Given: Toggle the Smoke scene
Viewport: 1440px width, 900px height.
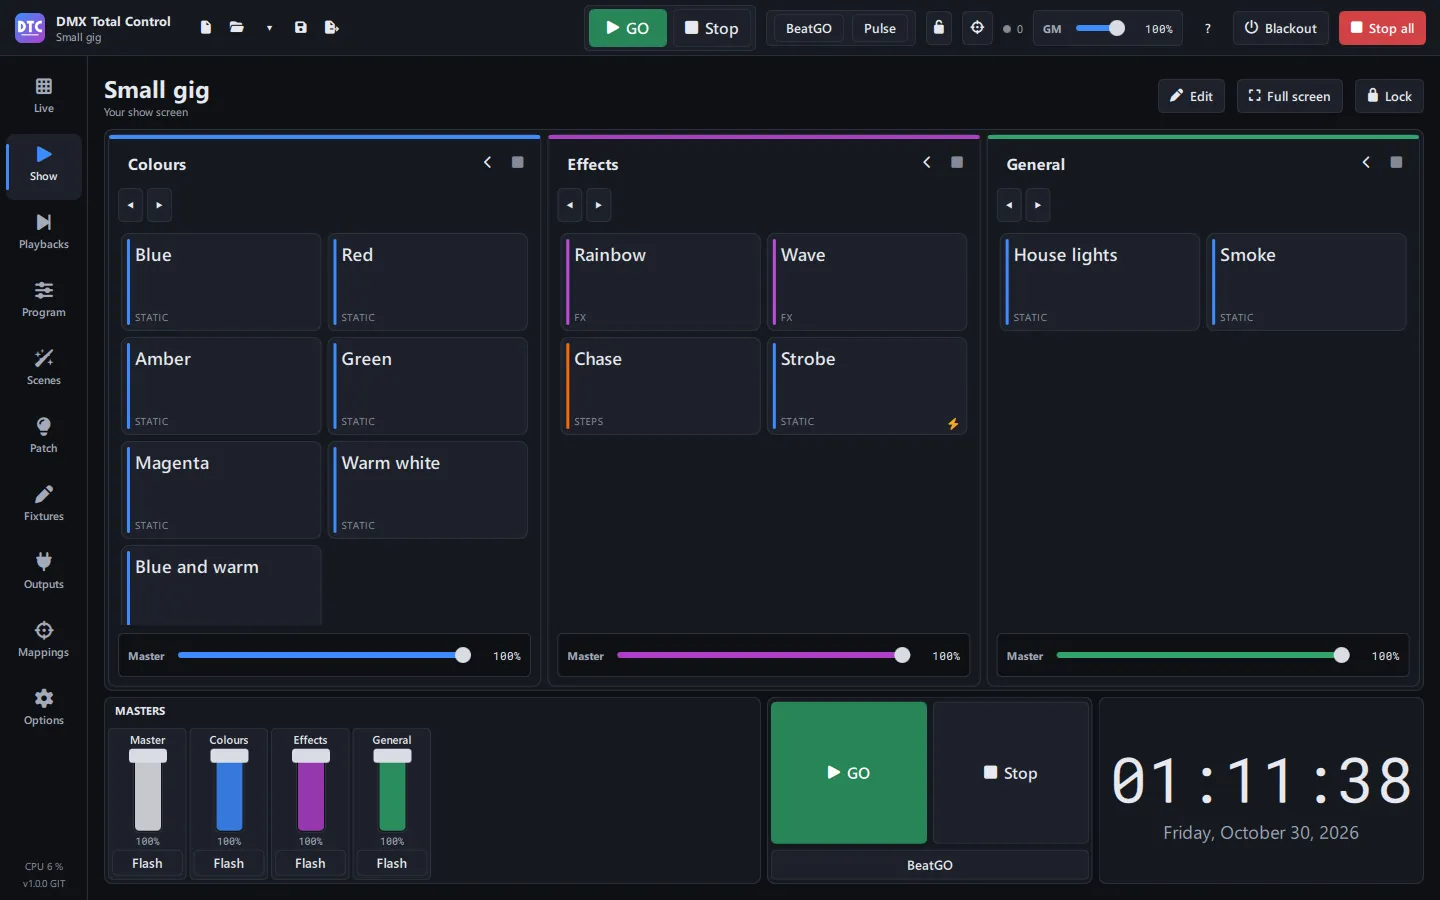Looking at the screenshot, I should pyautogui.click(x=1306, y=282).
